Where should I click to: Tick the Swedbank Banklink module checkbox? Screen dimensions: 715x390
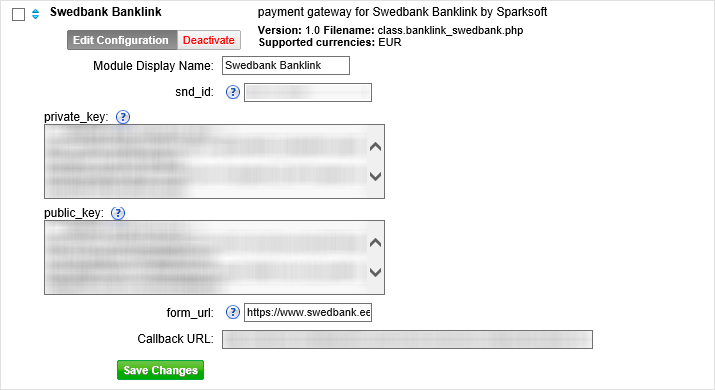point(18,15)
